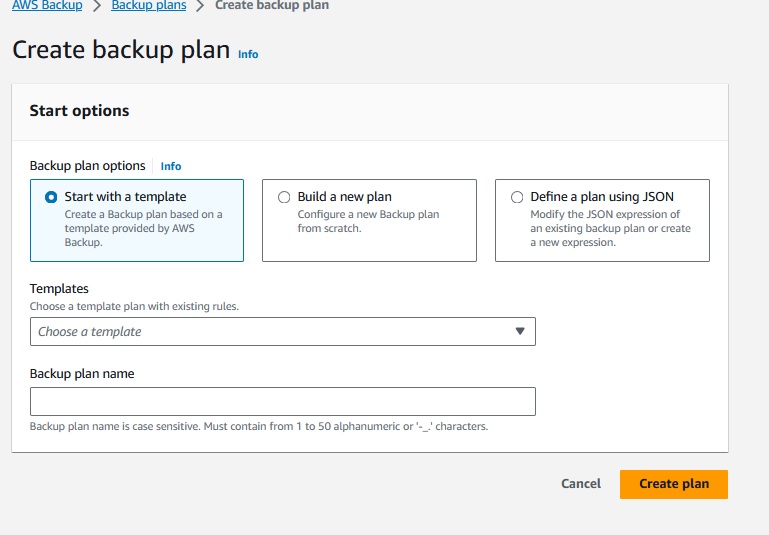Select the Start with a template radio button
Image resolution: width=769 pixels, height=535 pixels.
tap(51, 197)
